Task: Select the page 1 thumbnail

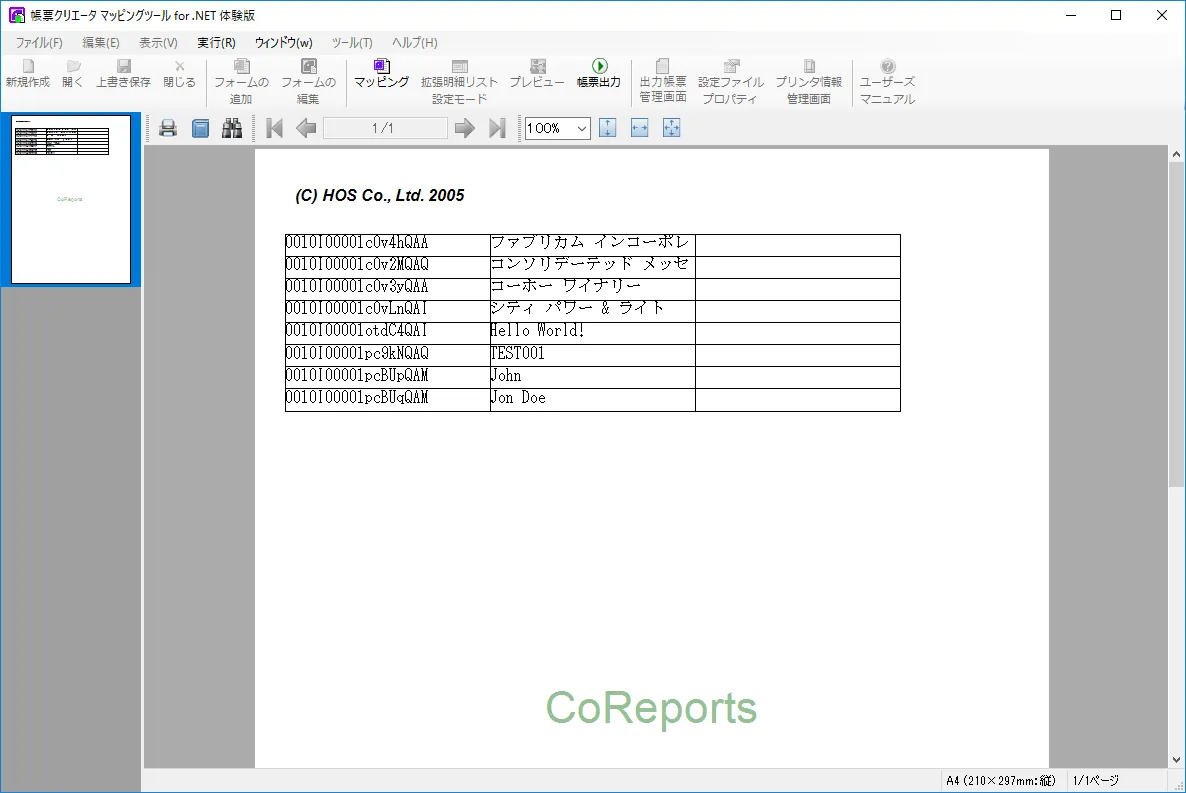Action: coord(71,199)
